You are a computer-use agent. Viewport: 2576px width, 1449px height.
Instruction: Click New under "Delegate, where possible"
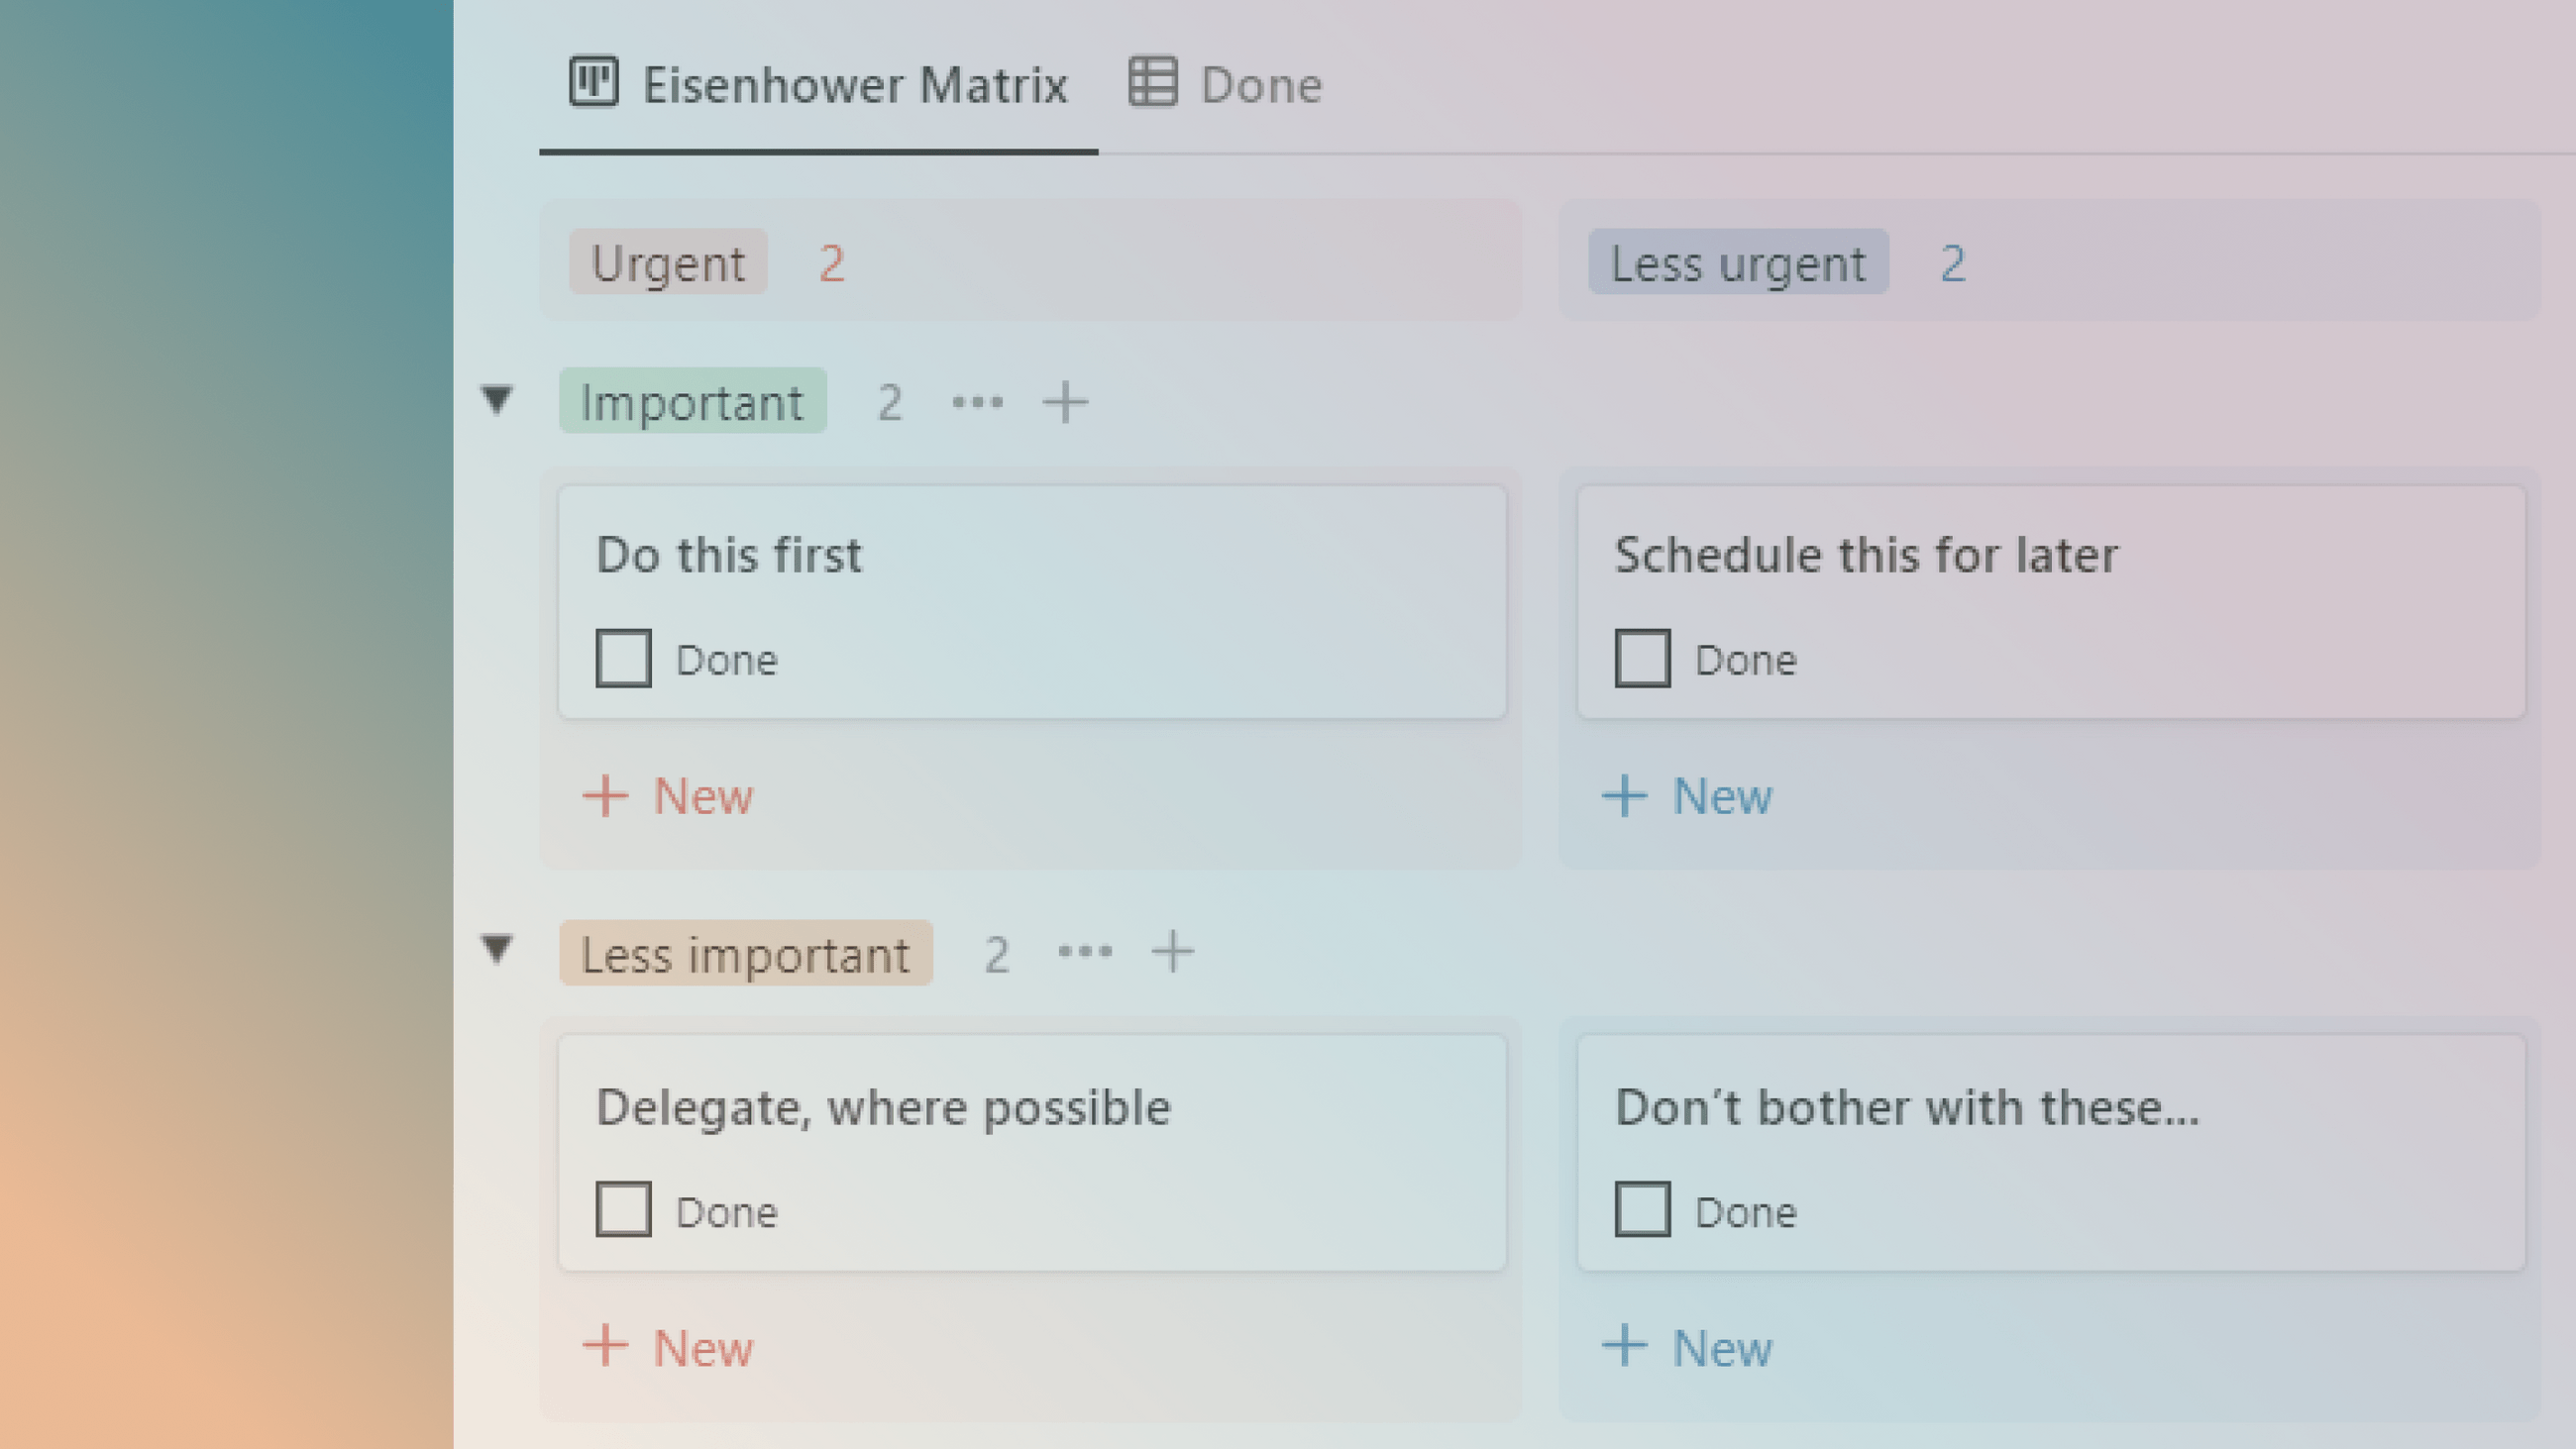(668, 1347)
